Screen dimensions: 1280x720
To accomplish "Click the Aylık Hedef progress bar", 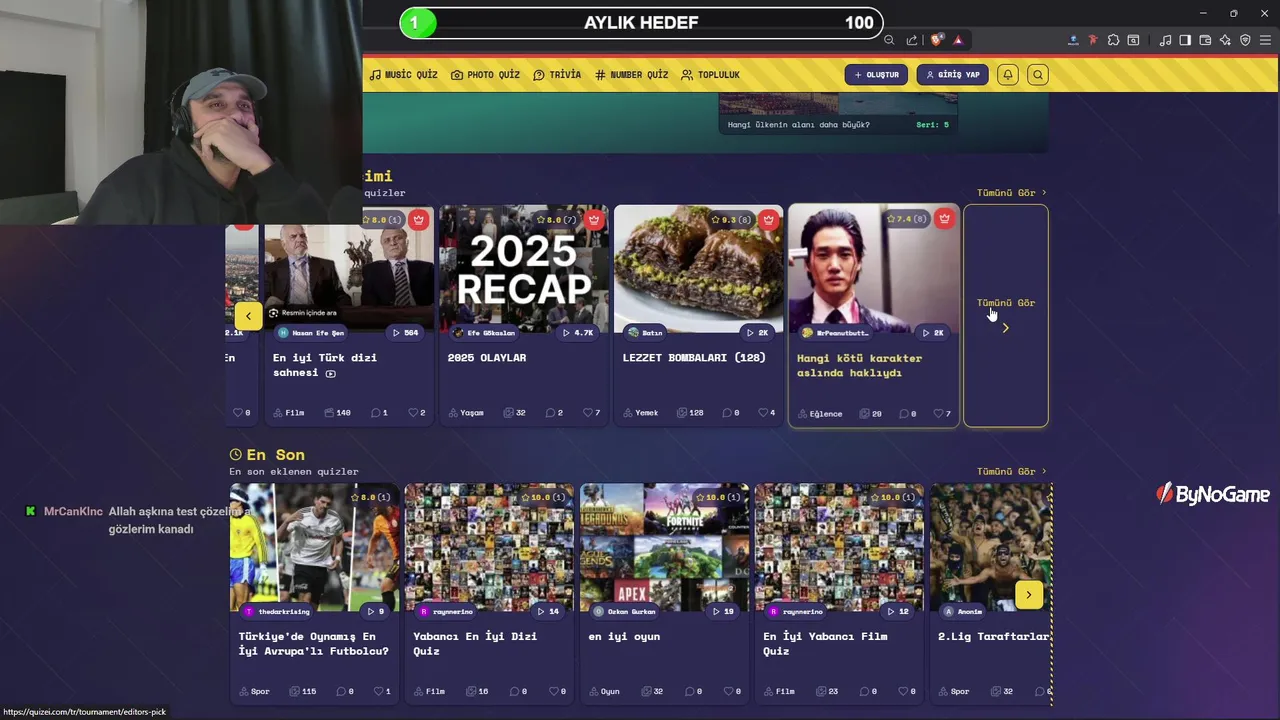I will pos(641,23).
